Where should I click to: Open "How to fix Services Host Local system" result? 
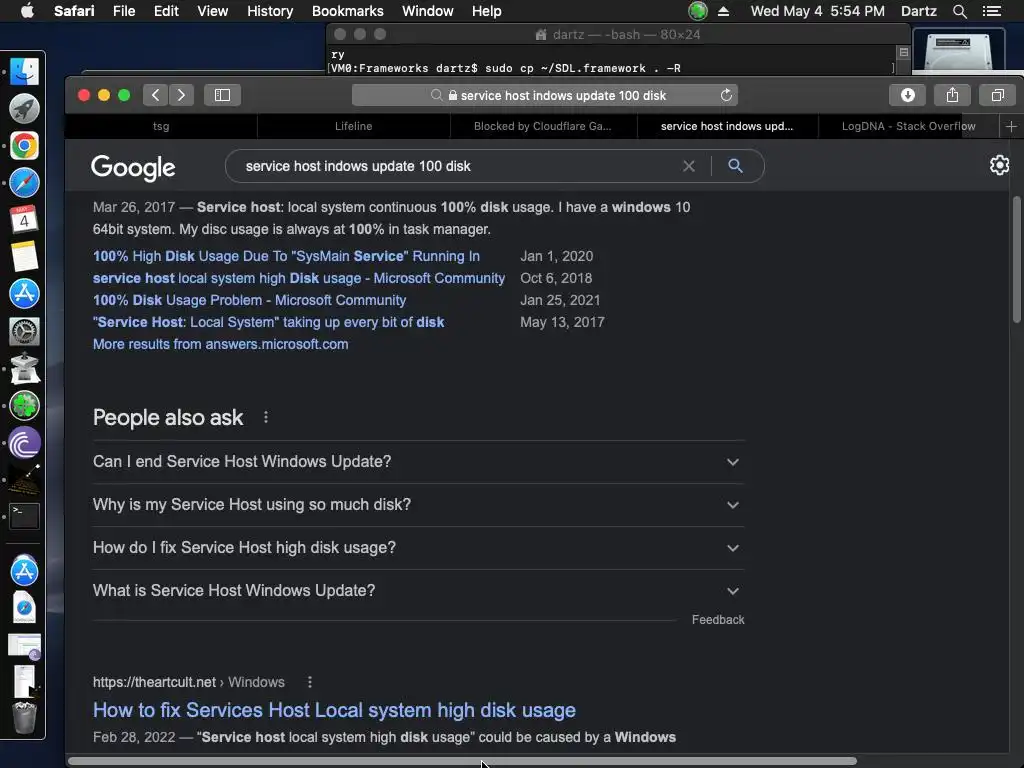[x=334, y=710]
